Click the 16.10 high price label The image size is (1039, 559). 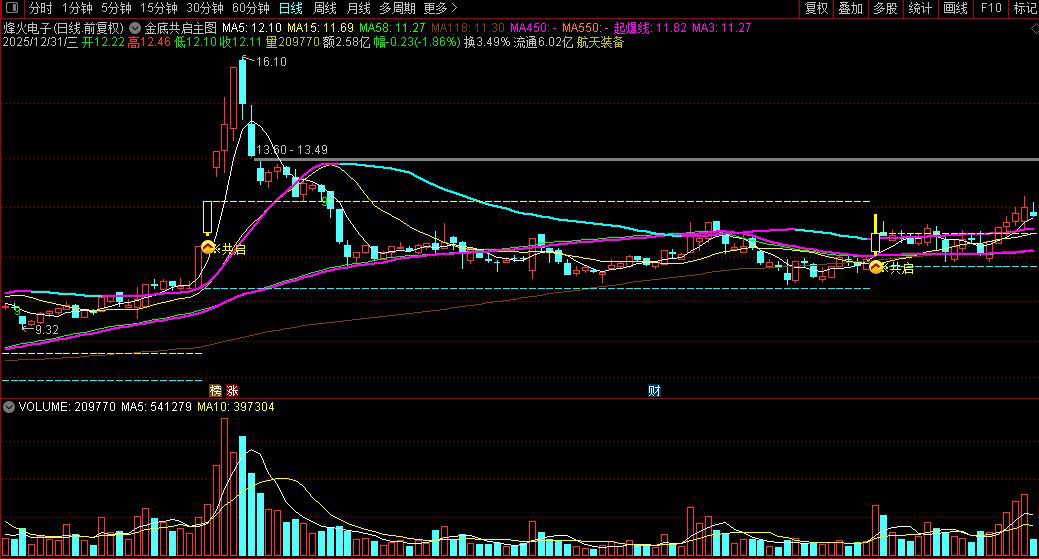click(x=271, y=62)
